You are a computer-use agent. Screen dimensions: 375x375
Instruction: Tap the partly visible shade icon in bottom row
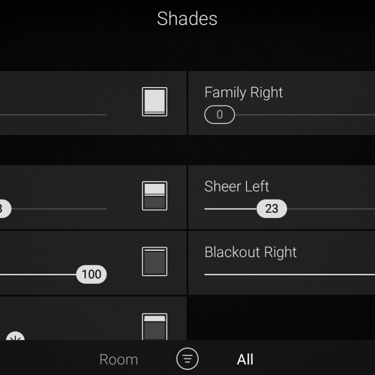(155, 326)
